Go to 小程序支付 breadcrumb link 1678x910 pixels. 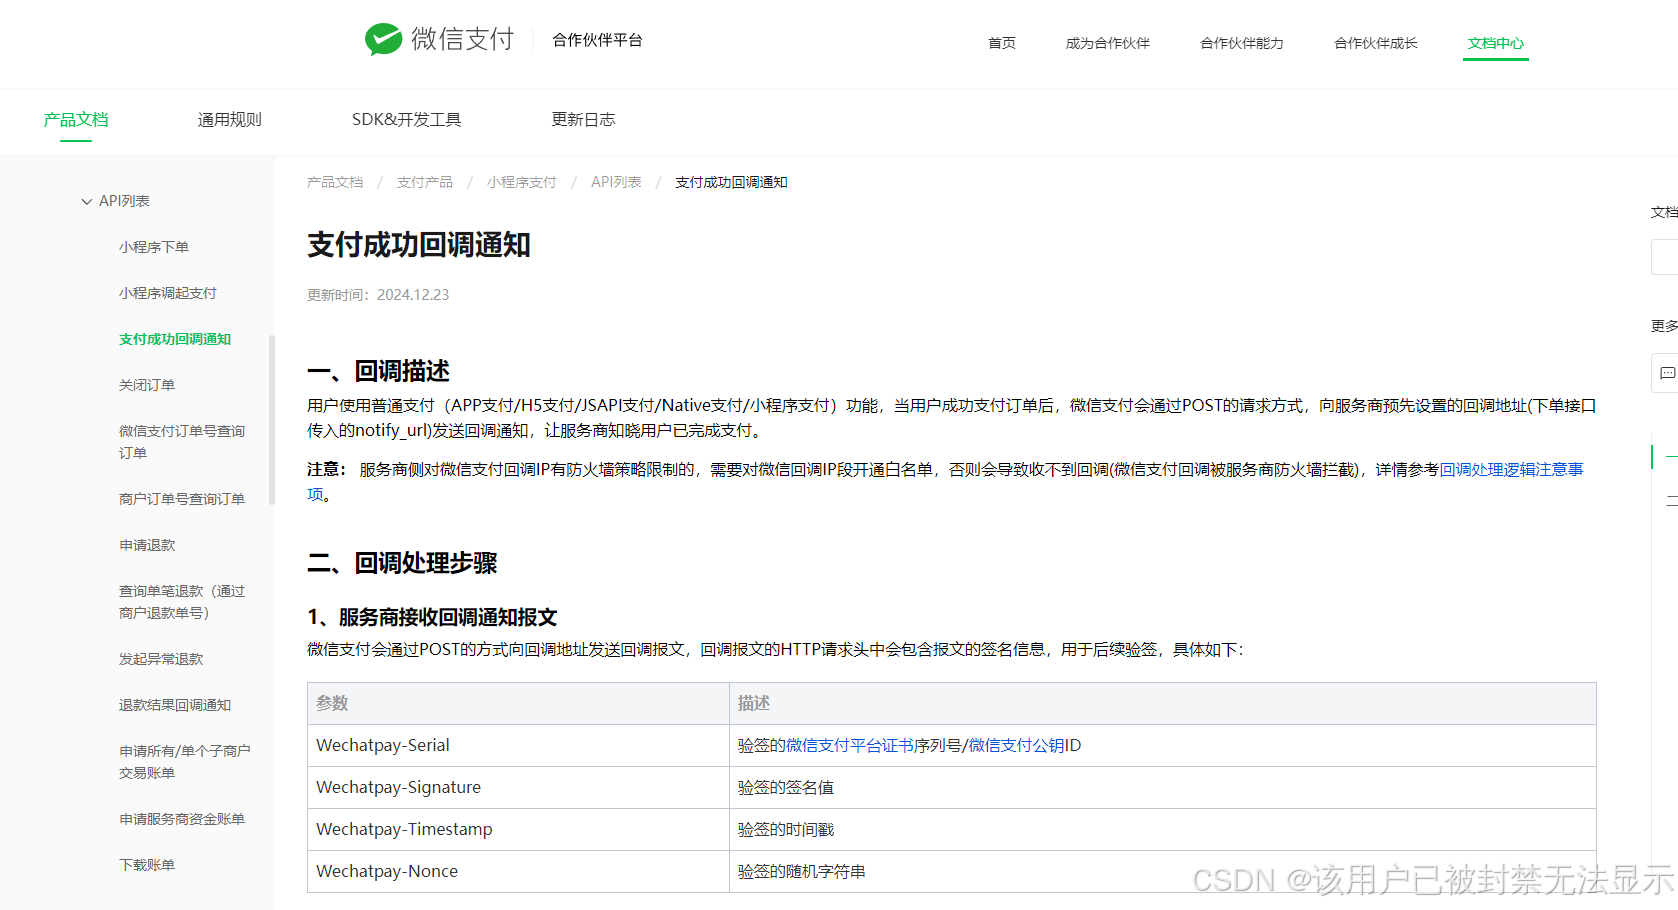[522, 182]
